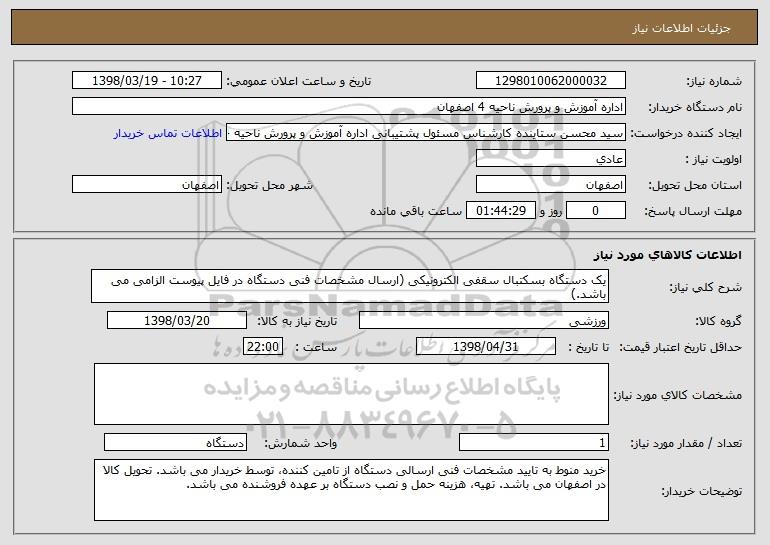This screenshot has width=770, height=545.
Task: Click the label گروه کالا
Action: [x=718, y=322]
